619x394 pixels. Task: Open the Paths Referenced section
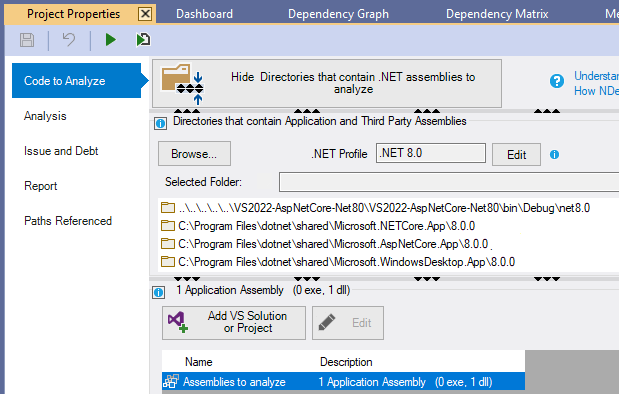tap(68, 221)
